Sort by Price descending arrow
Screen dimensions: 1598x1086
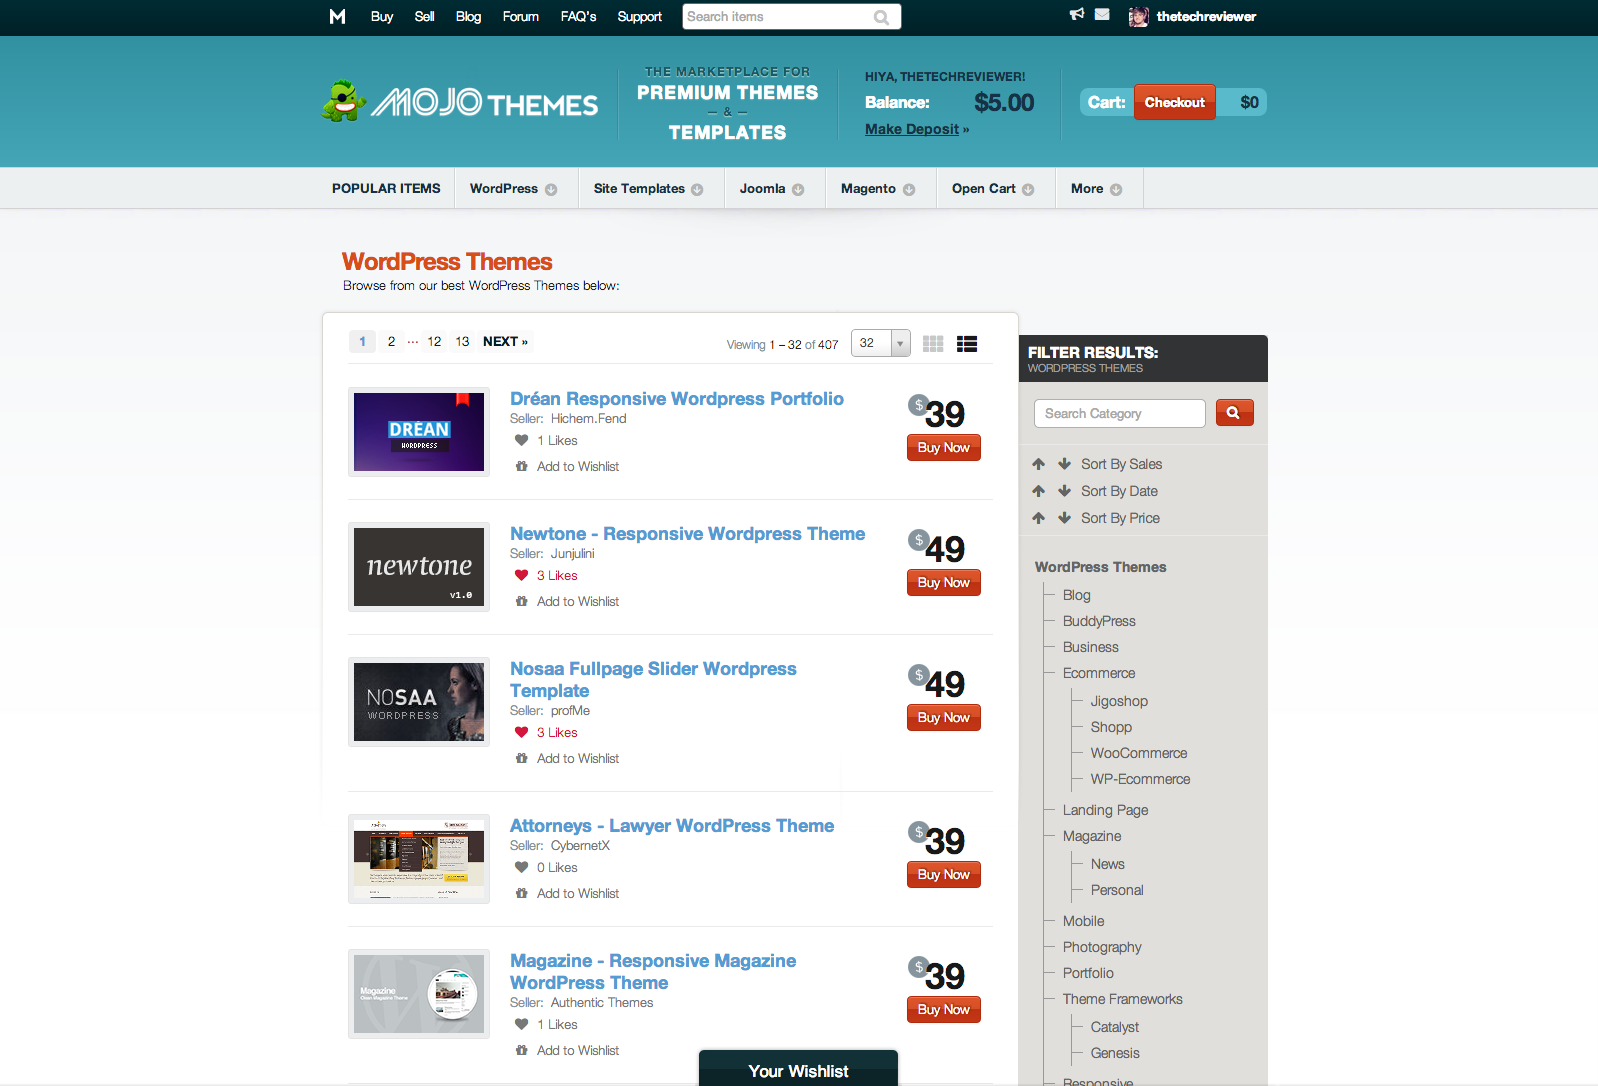coord(1065,518)
